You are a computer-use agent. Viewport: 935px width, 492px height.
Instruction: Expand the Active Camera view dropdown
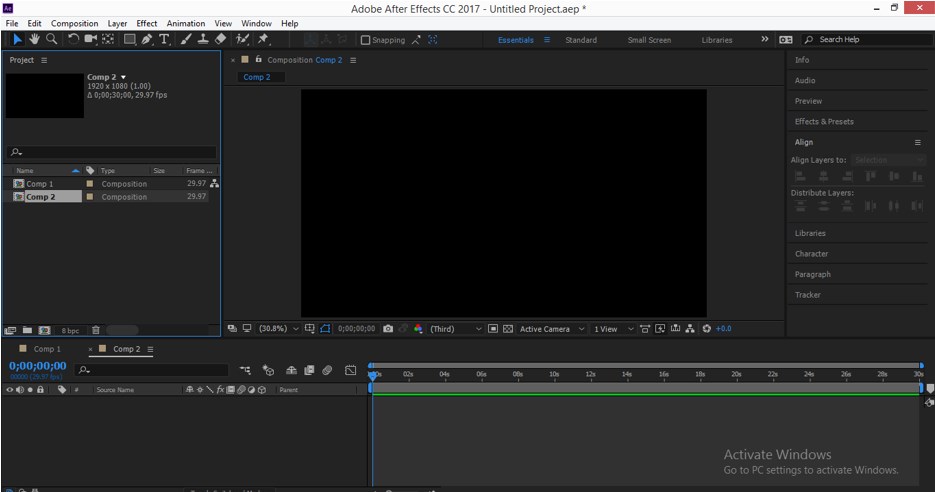click(550, 329)
